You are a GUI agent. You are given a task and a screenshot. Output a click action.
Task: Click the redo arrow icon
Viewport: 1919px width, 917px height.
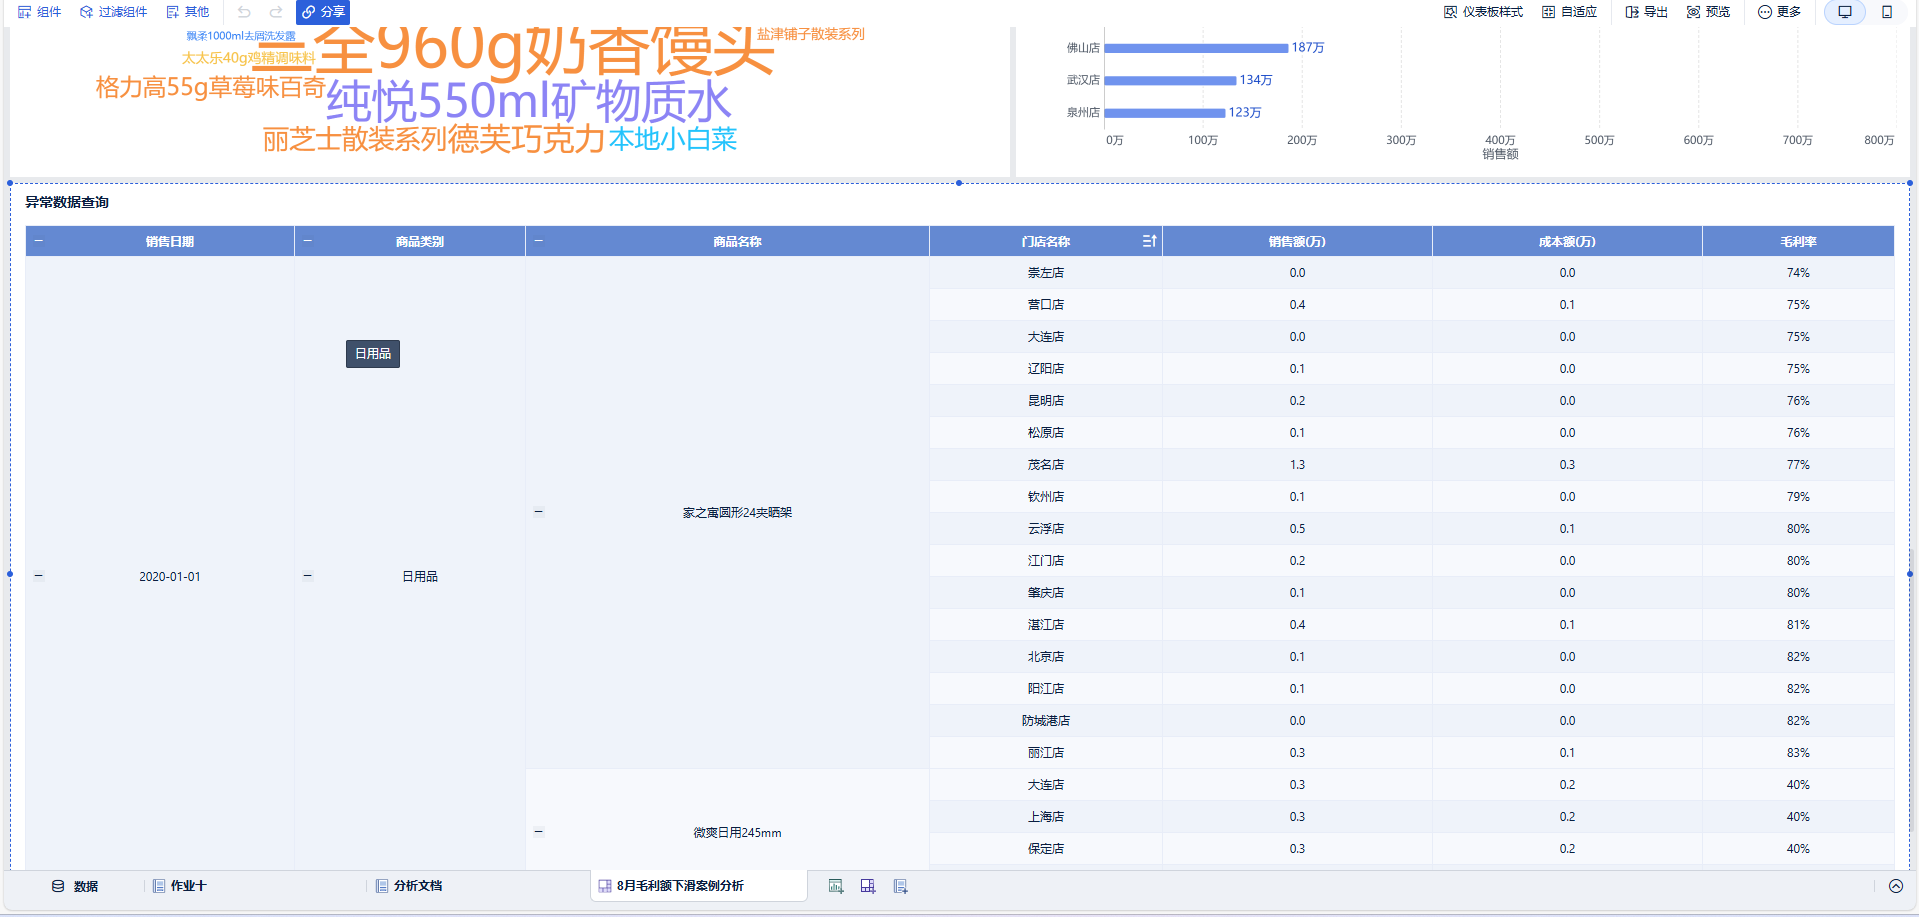point(276,12)
